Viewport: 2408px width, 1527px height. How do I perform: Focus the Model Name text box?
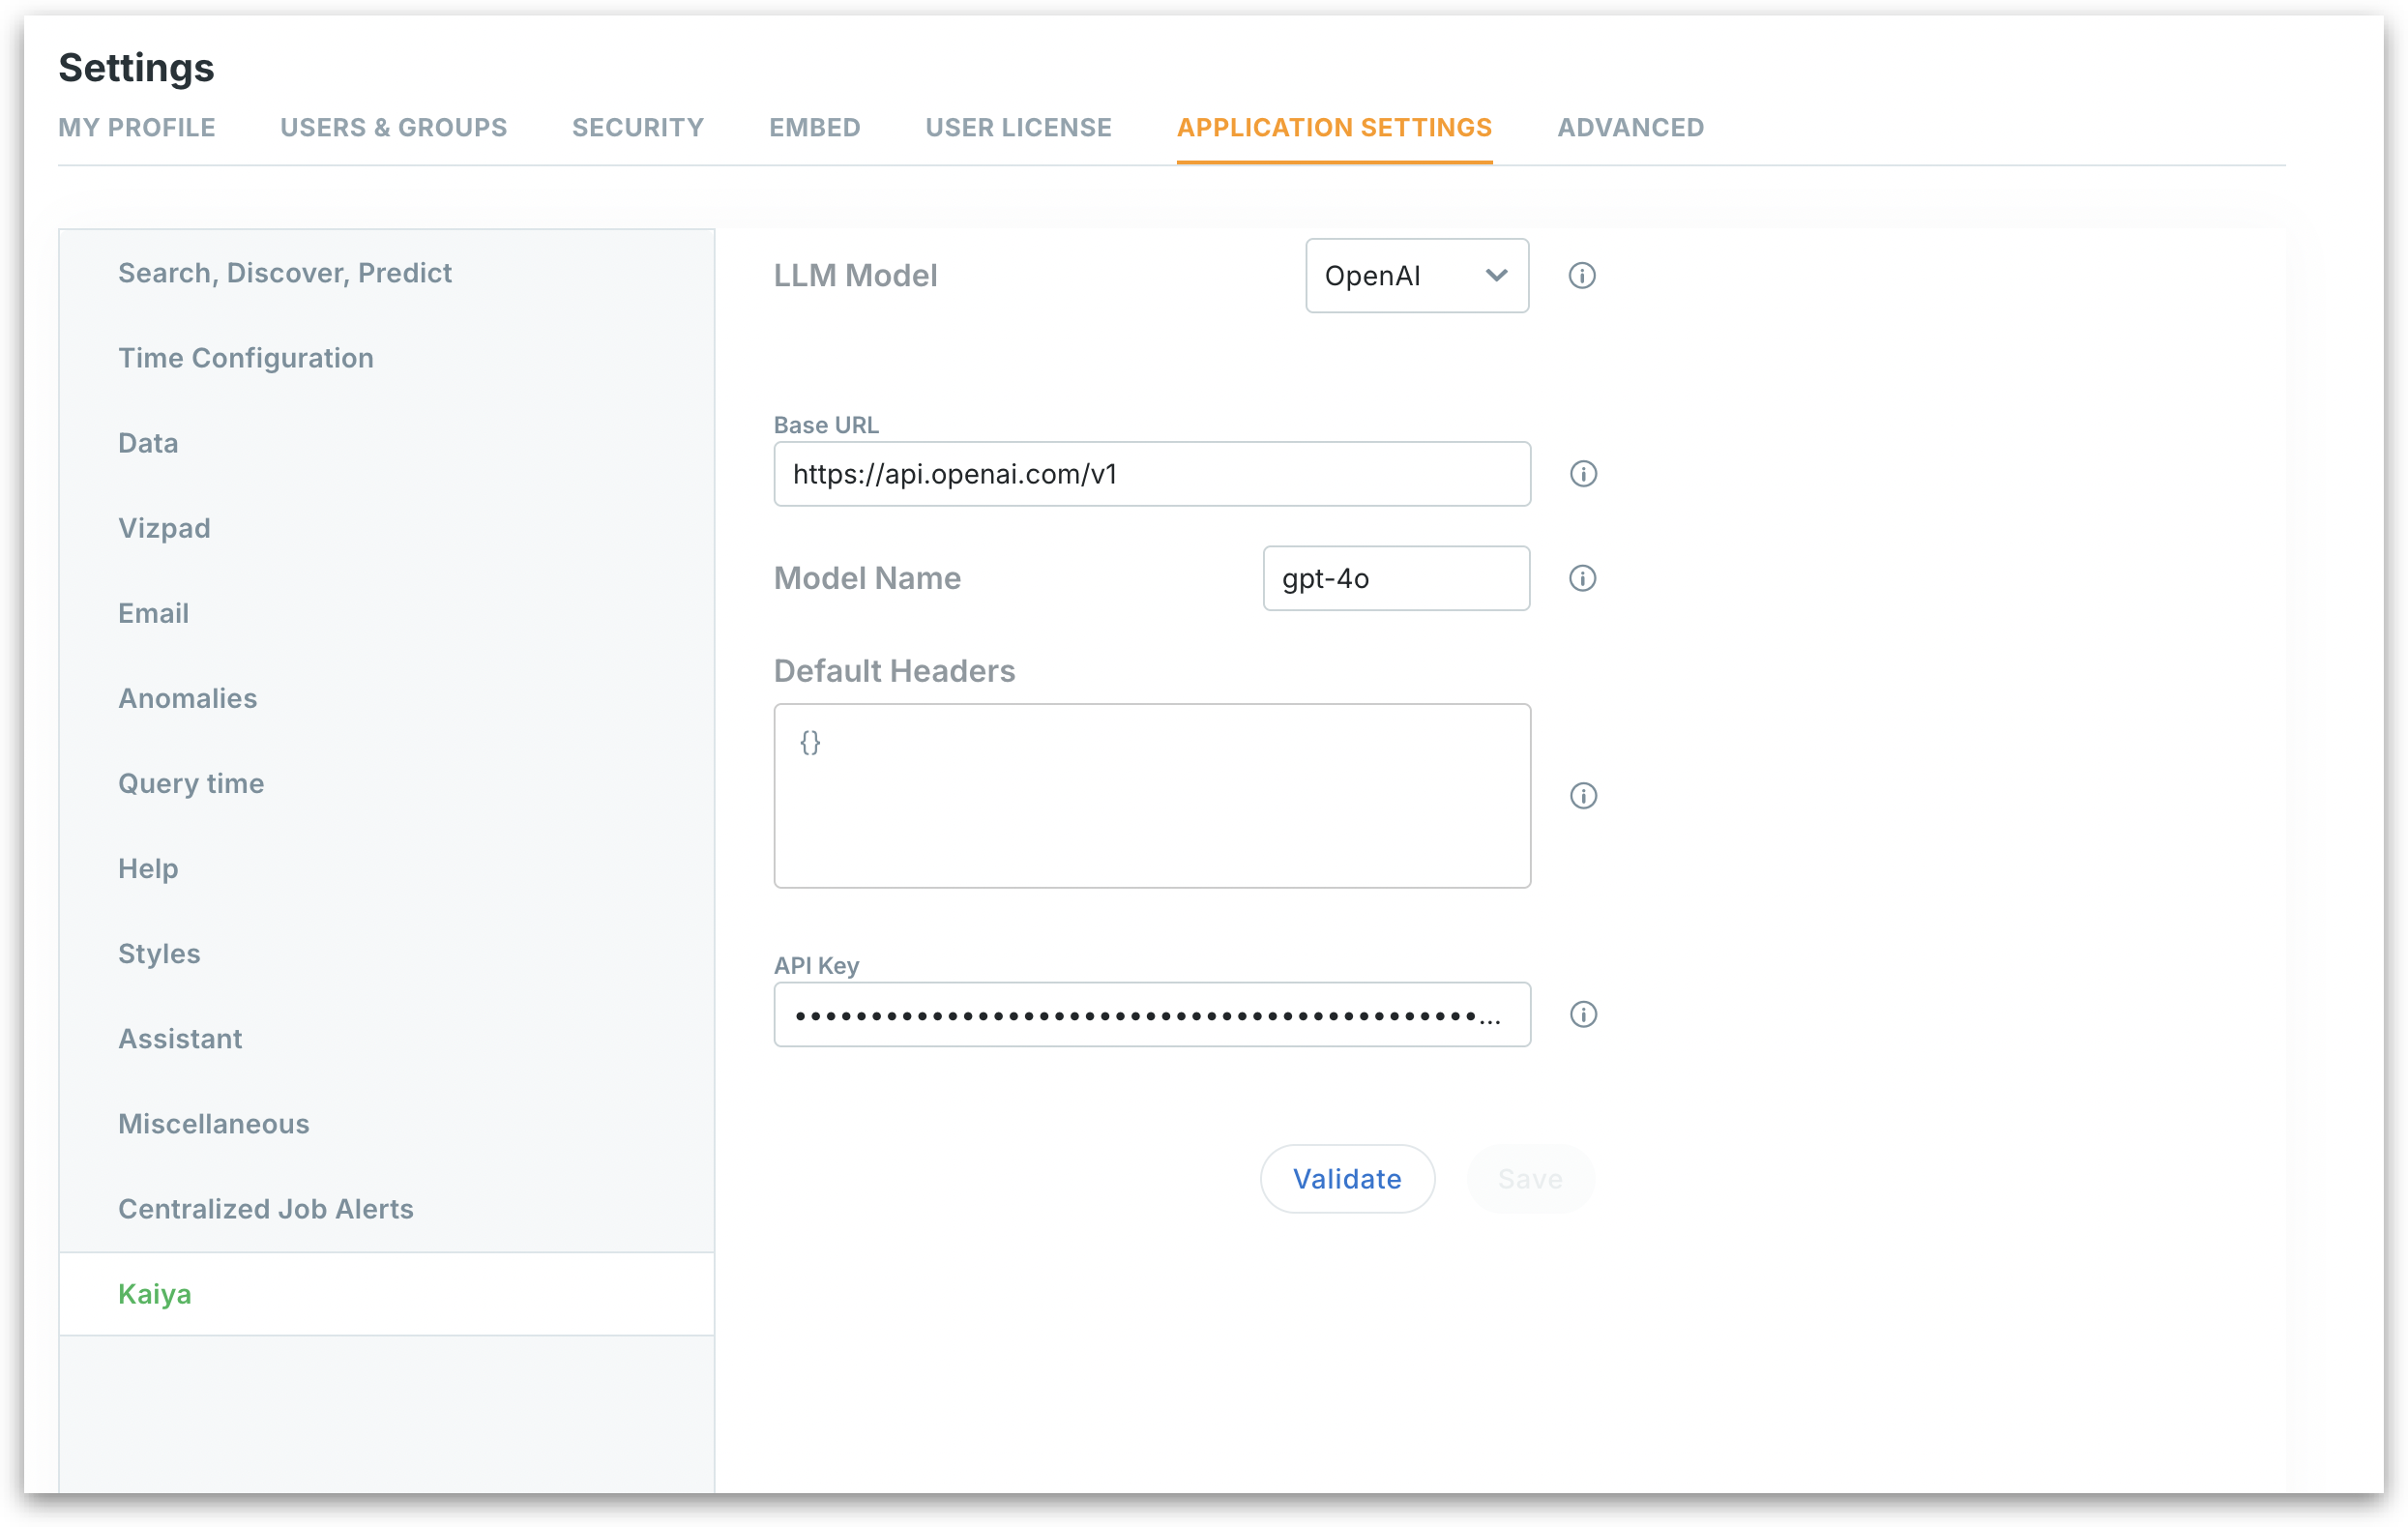coord(1395,578)
